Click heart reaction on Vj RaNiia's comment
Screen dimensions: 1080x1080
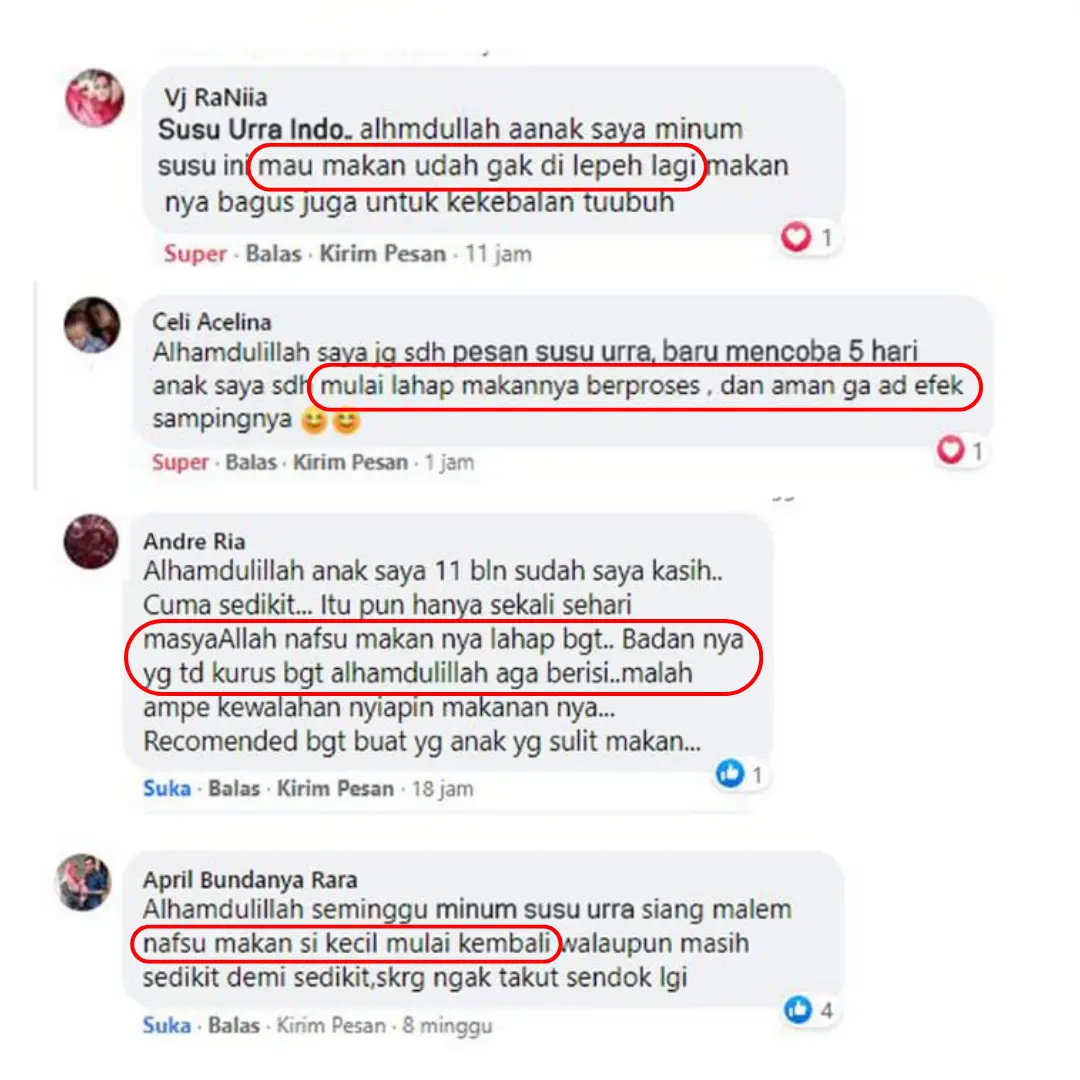(796, 237)
